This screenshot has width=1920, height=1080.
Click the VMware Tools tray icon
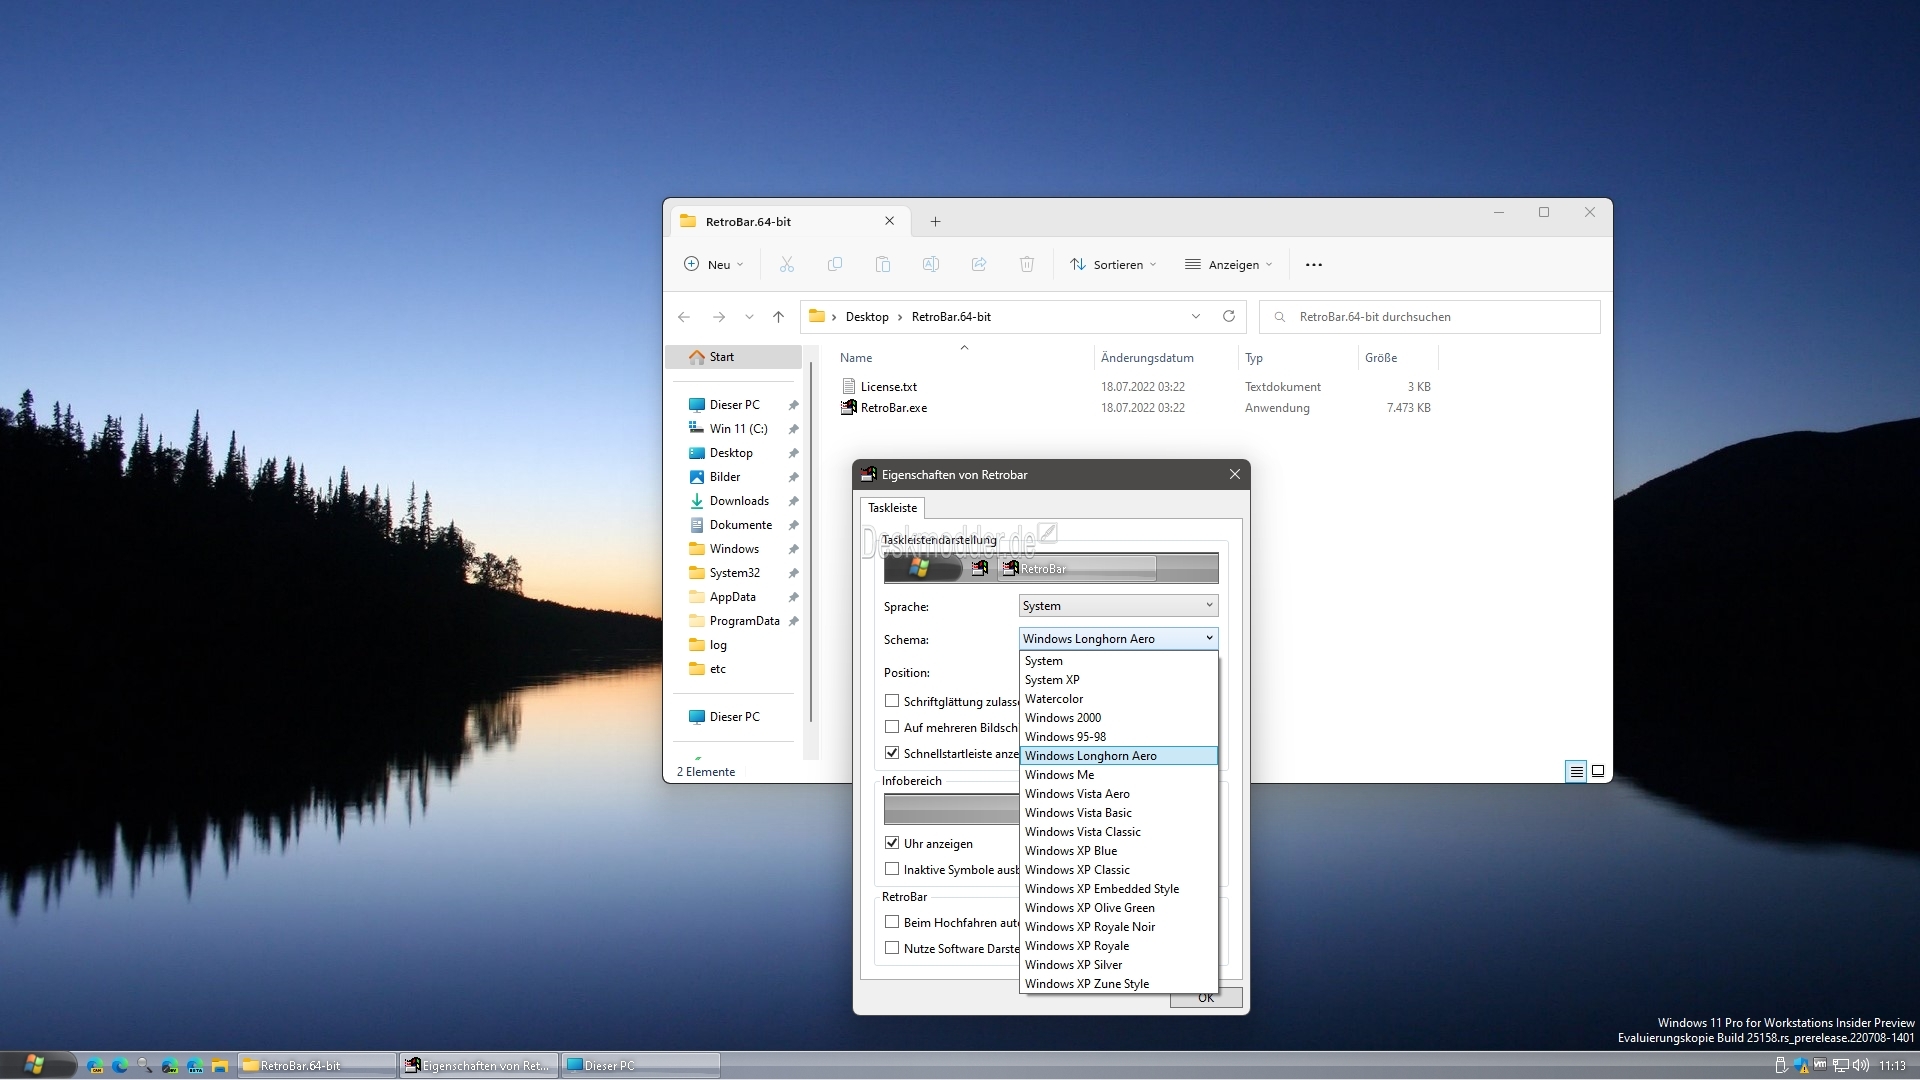click(1821, 1066)
